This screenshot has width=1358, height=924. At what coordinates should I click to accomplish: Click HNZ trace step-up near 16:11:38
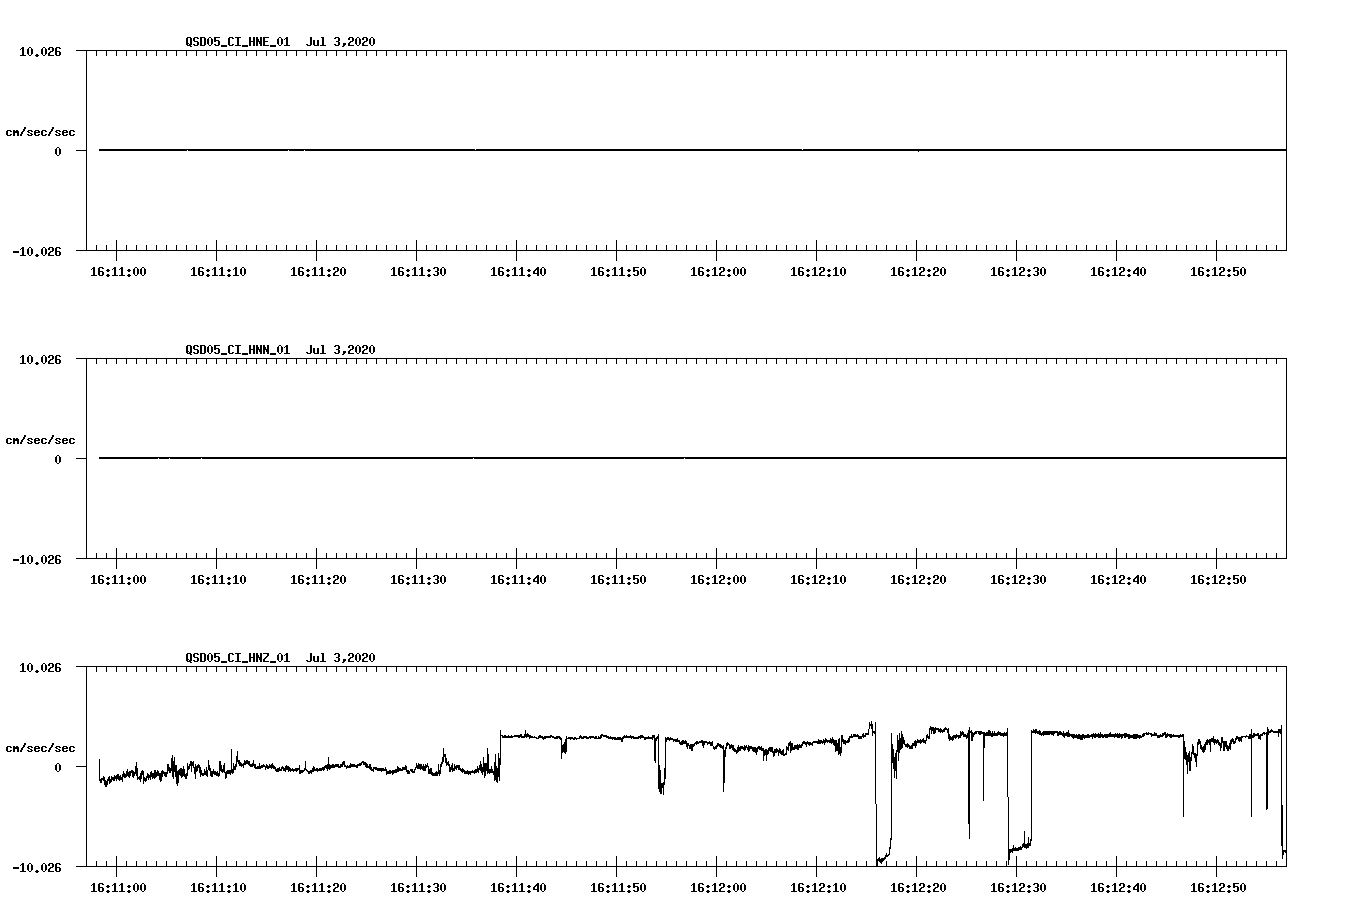[x=500, y=755]
